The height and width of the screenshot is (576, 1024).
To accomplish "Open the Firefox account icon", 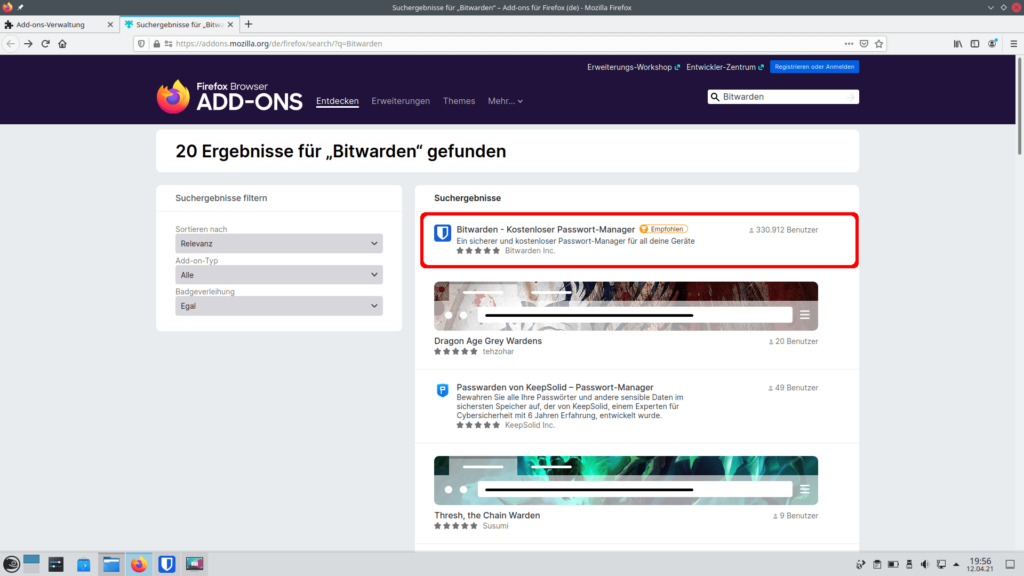I will pos(992,44).
